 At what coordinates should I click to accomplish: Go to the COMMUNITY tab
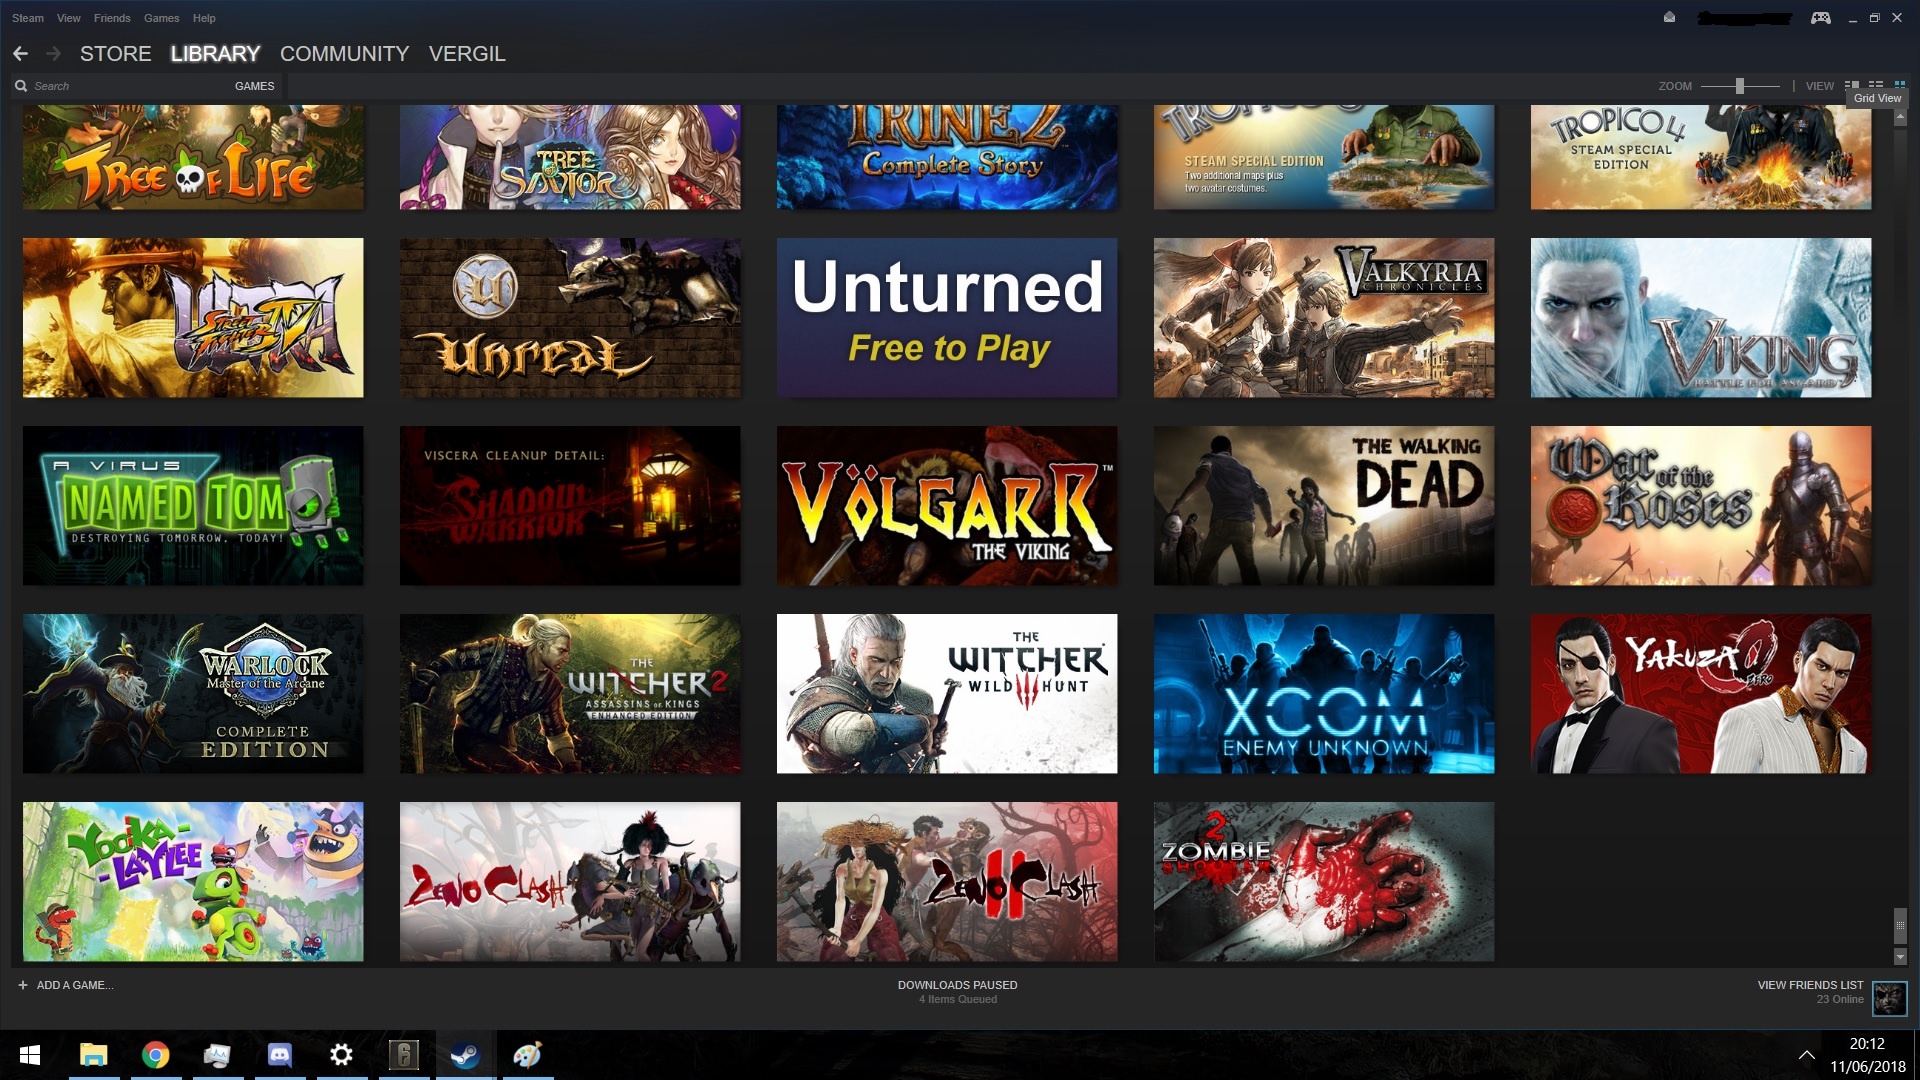pos(344,54)
